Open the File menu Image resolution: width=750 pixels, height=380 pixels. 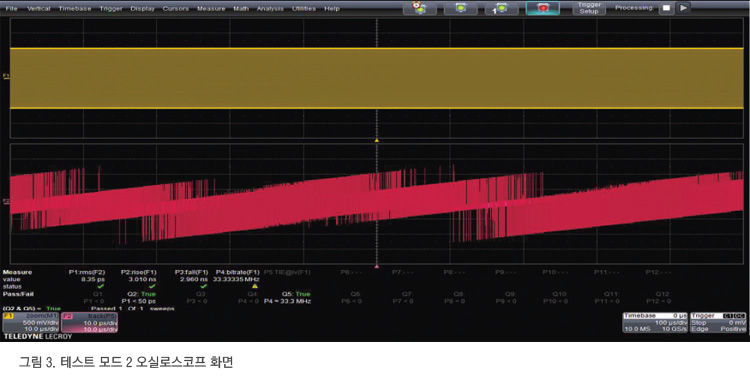pyautogui.click(x=11, y=9)
